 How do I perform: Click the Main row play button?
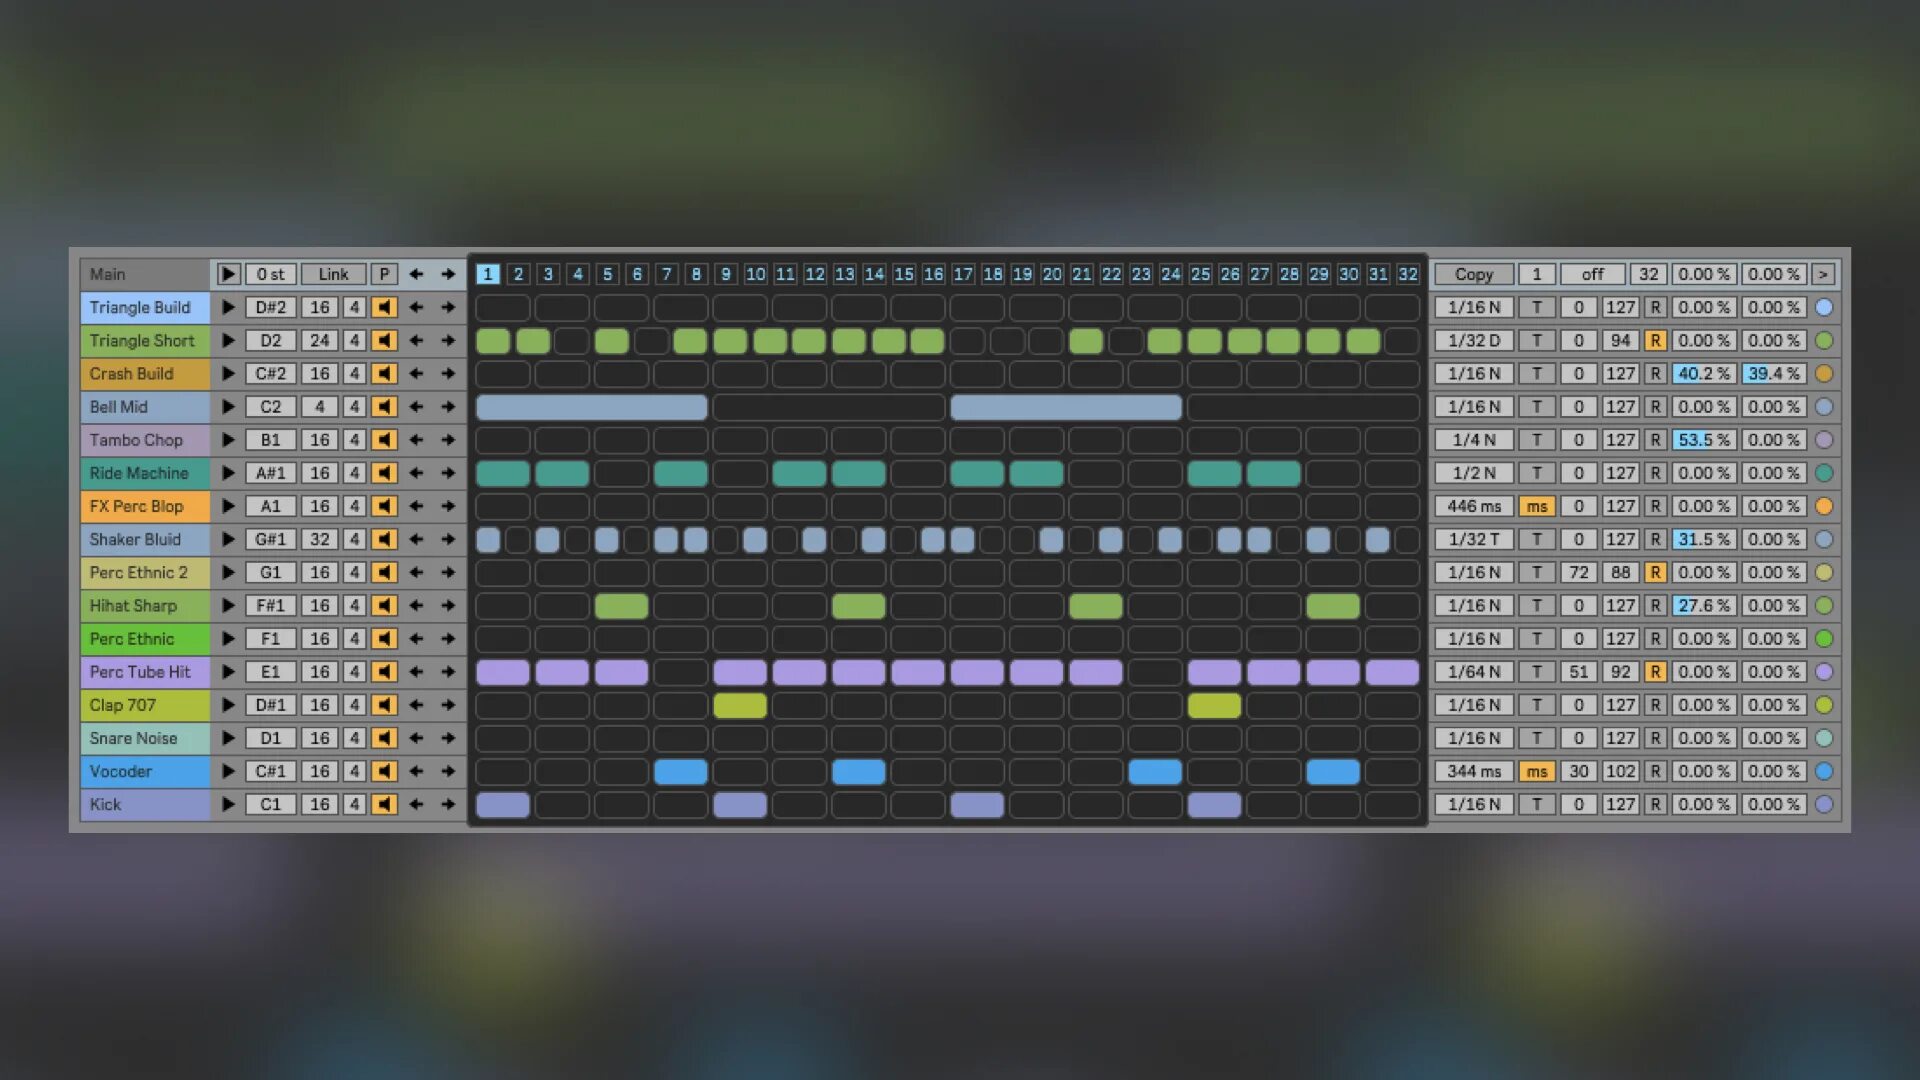tap(228, 274)
